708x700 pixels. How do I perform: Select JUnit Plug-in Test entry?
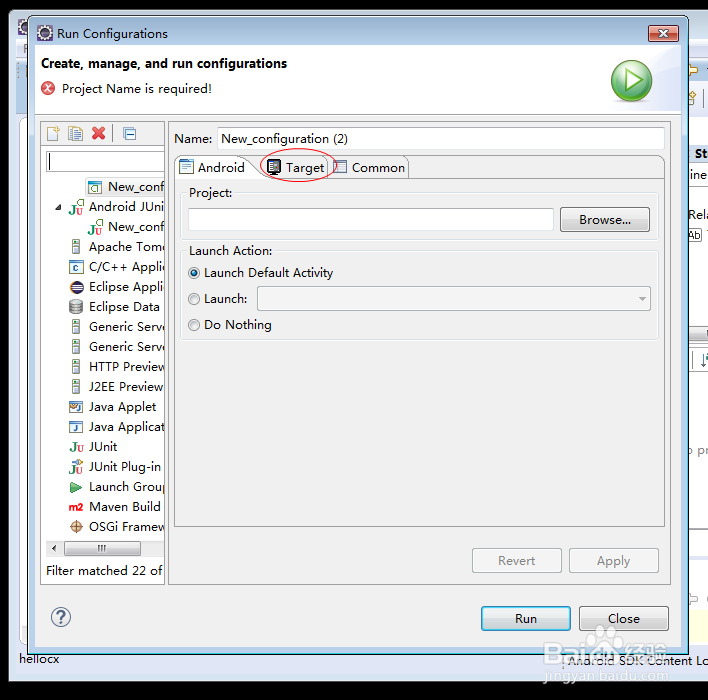point(115,467)
